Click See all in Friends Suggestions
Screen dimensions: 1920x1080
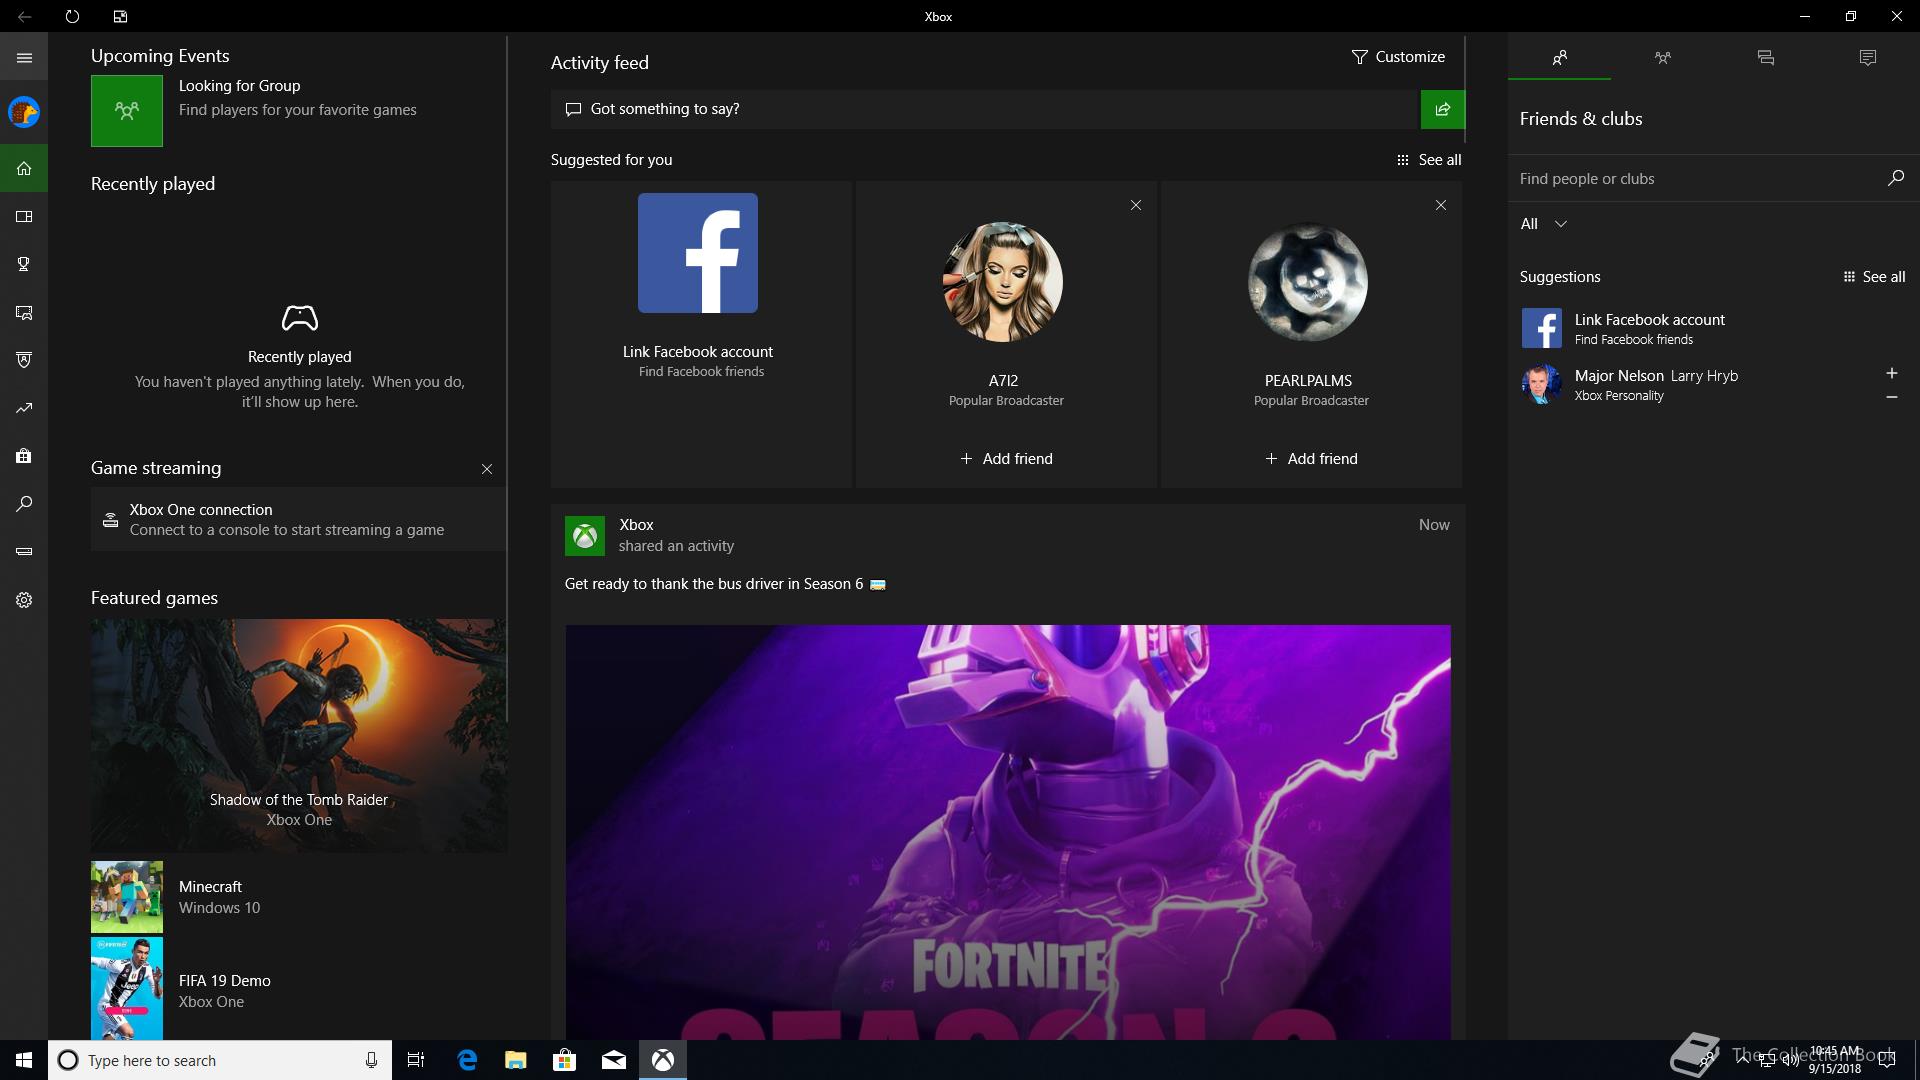point(1874,277)
